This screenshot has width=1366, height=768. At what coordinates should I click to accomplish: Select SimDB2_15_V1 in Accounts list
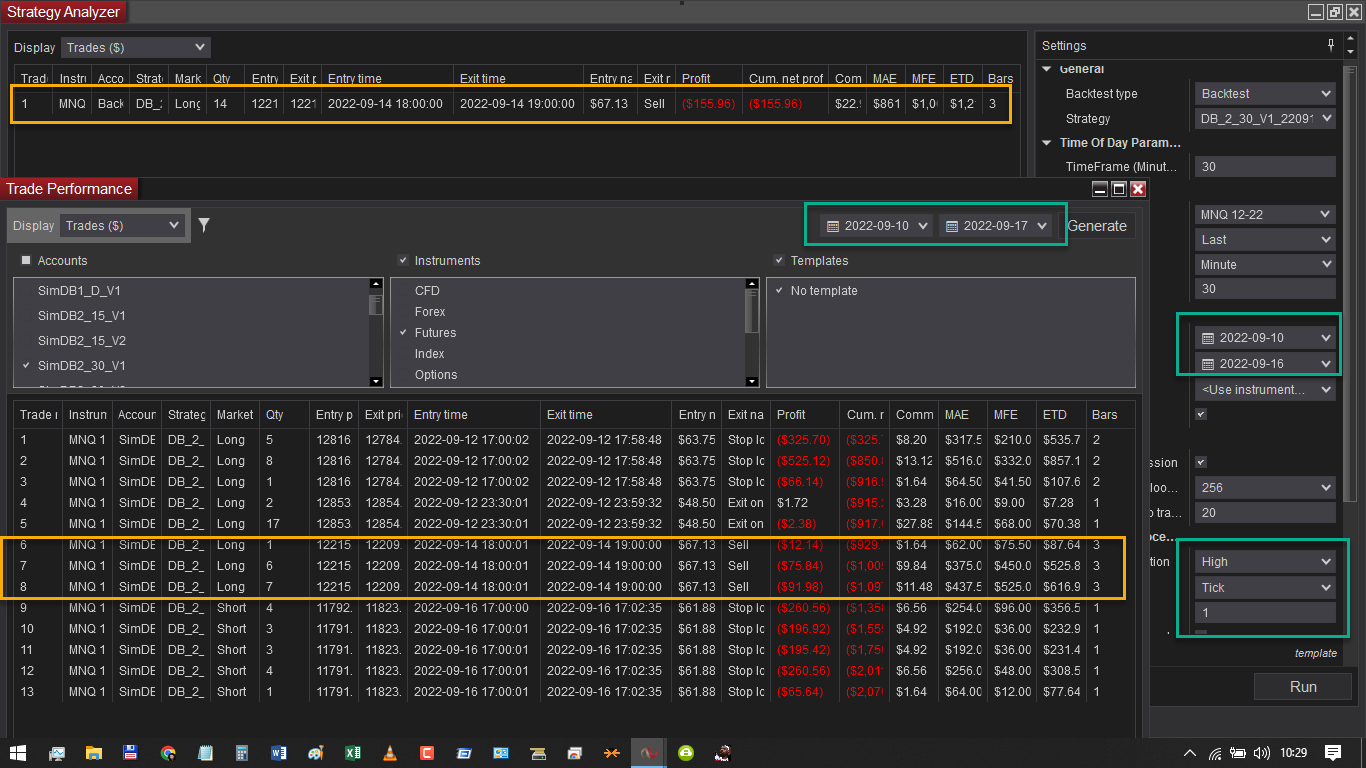tap(82, 316)
